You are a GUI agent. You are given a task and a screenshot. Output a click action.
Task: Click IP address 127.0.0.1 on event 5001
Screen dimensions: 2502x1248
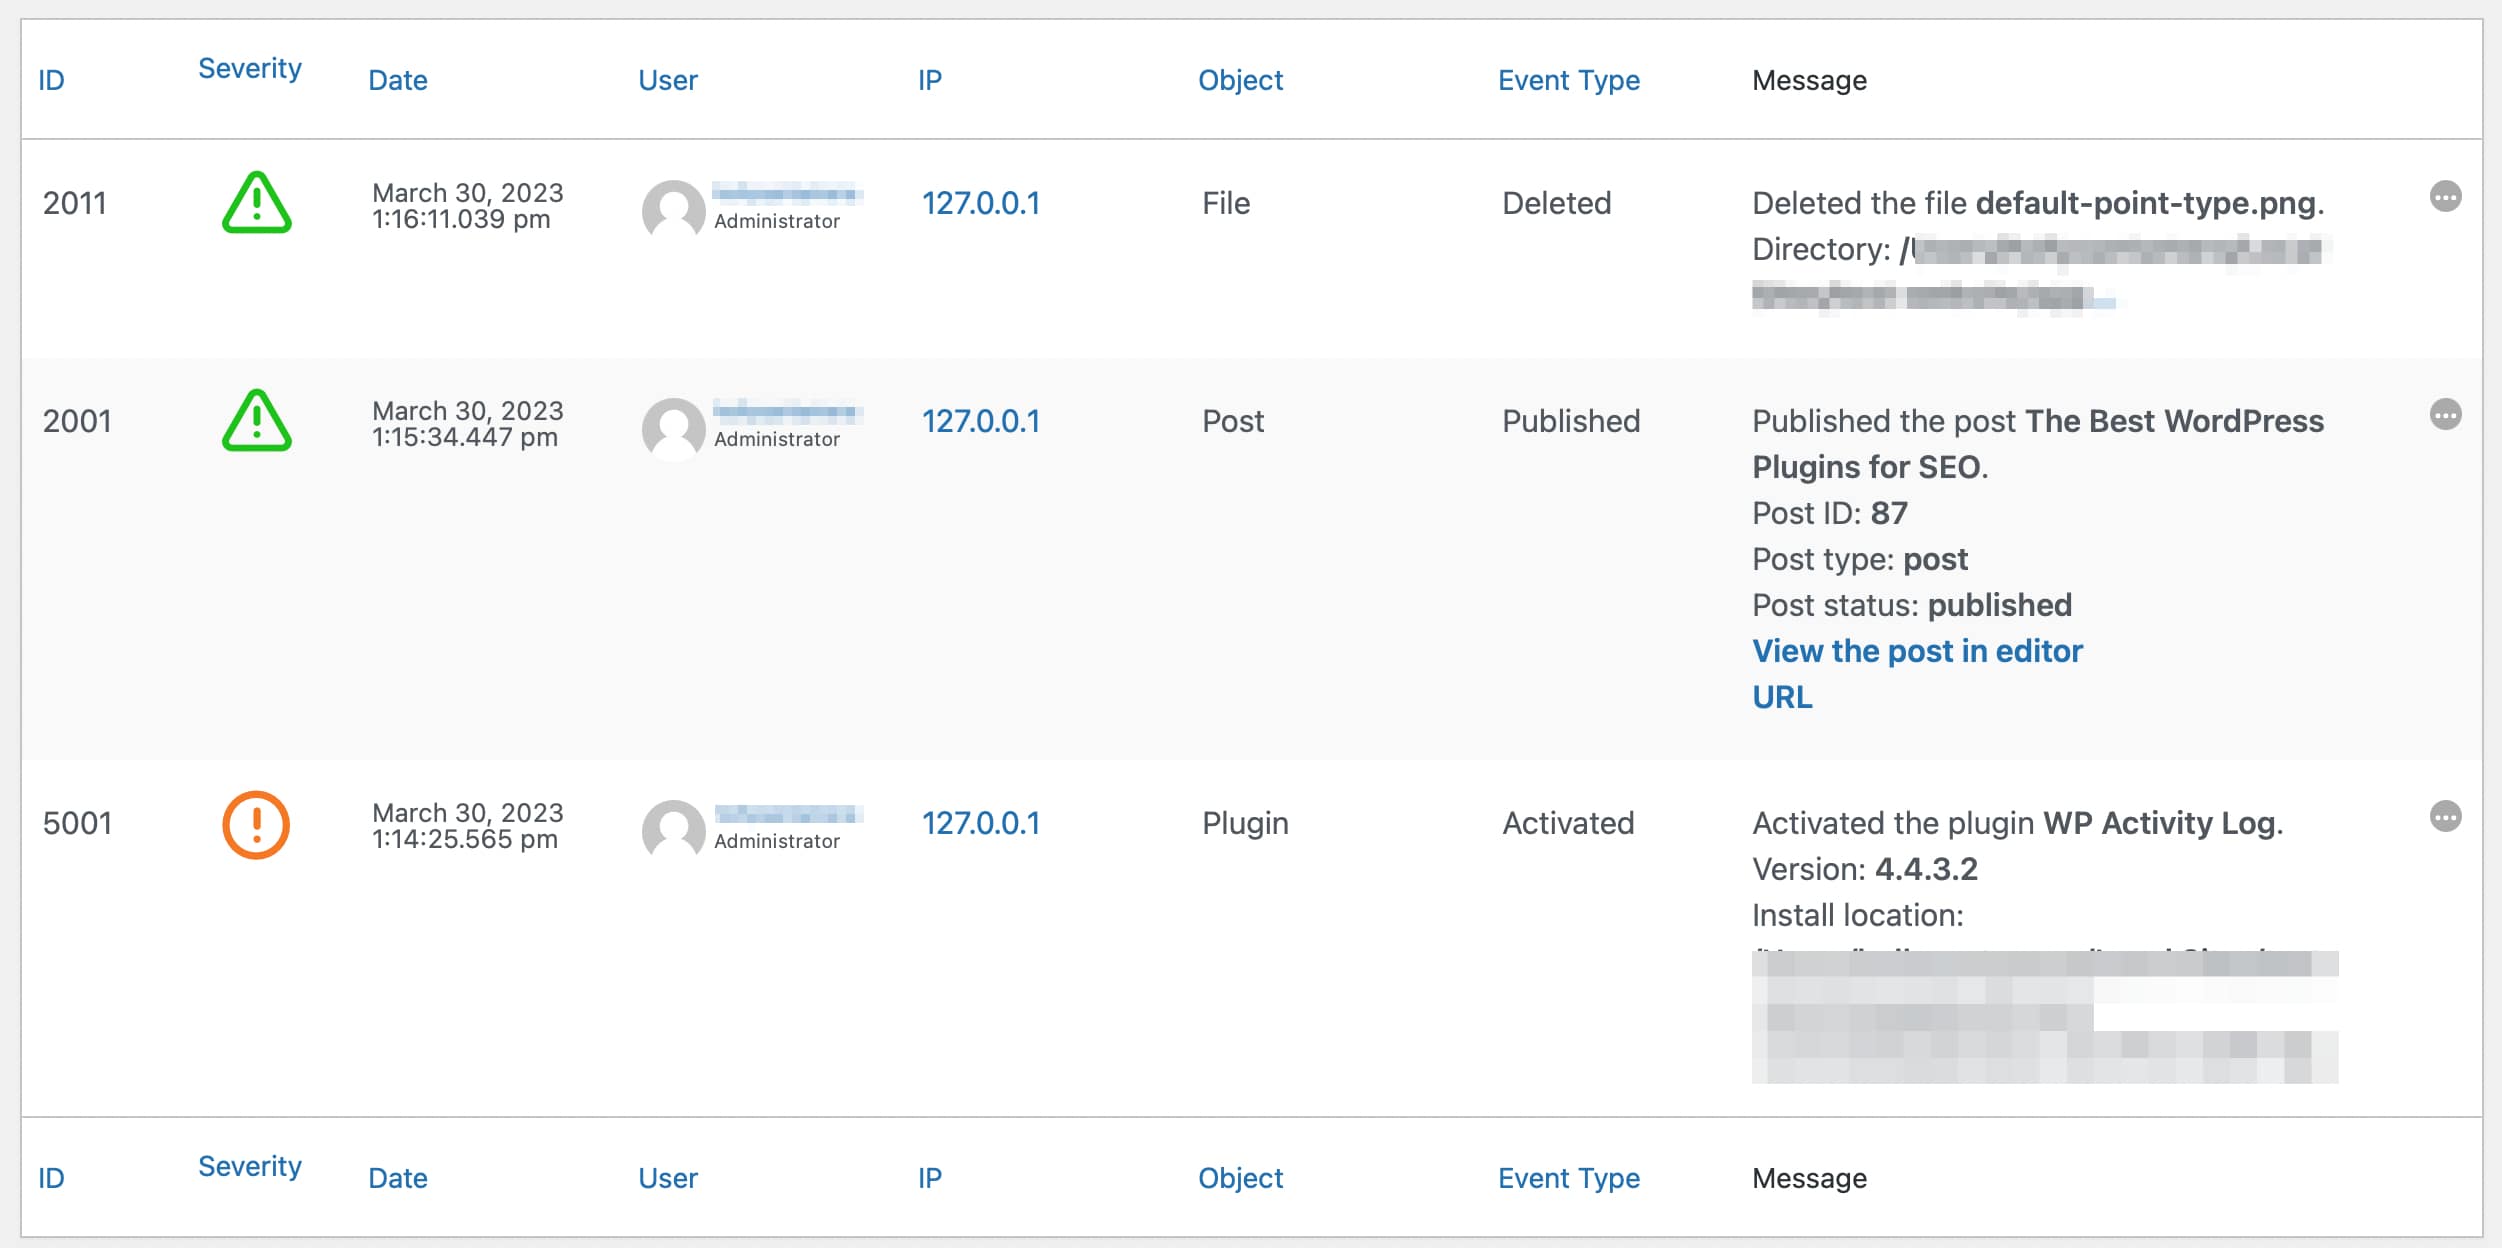(x=982, y=823)
